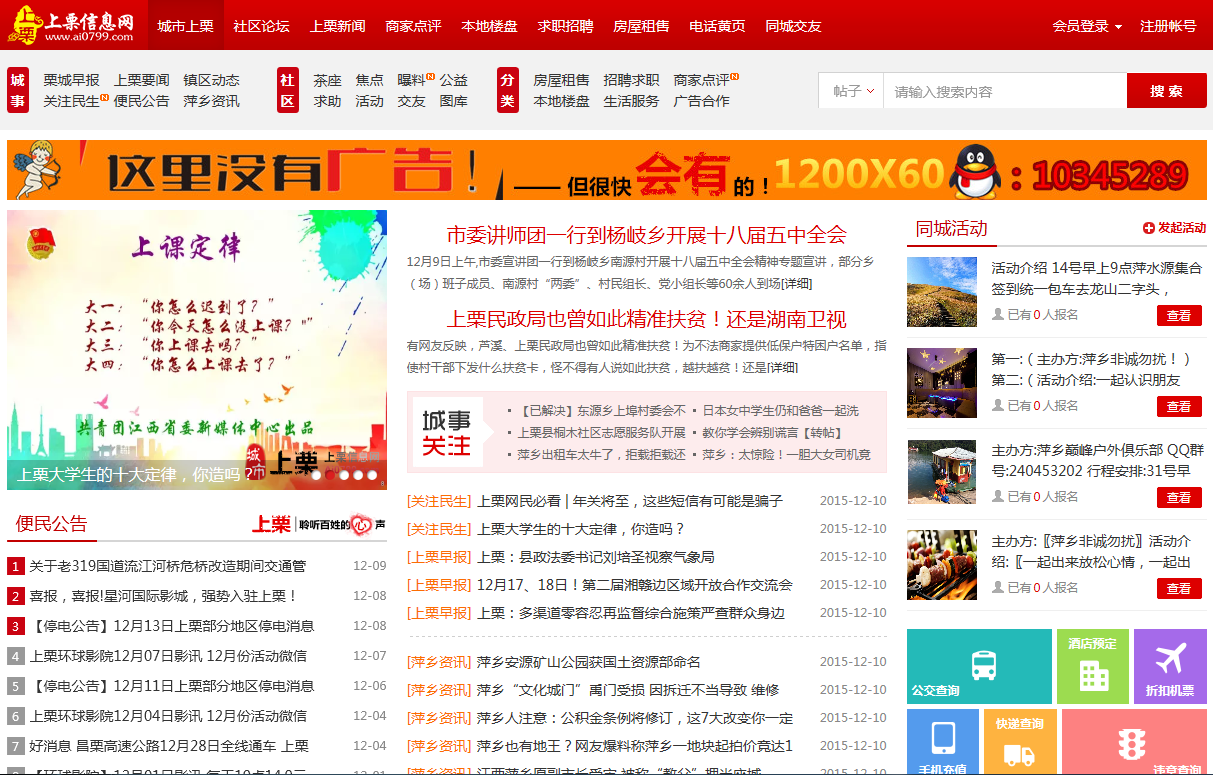Click 查看 for the 萍乡巅峰户外俱乐部 activity
1213x775 pixels.
(1179, 498)
